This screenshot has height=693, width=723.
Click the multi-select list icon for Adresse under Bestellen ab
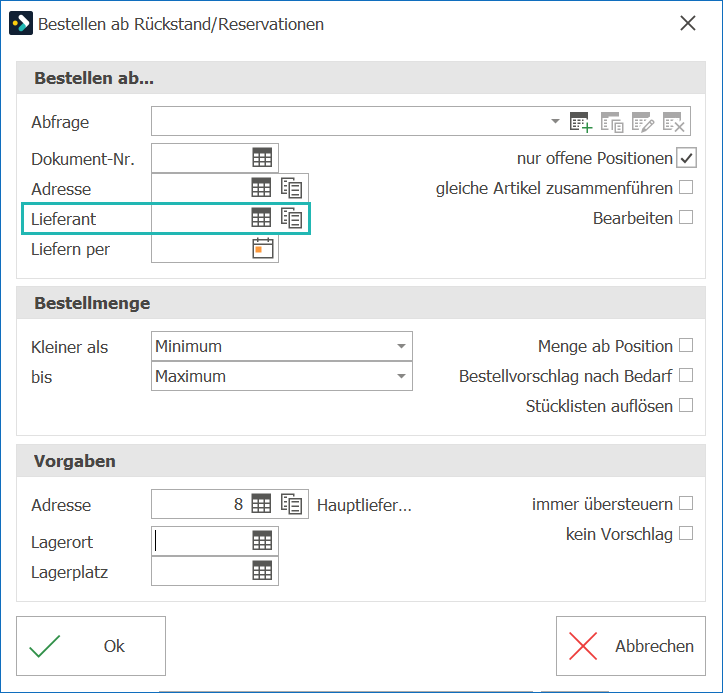point(291,188)
